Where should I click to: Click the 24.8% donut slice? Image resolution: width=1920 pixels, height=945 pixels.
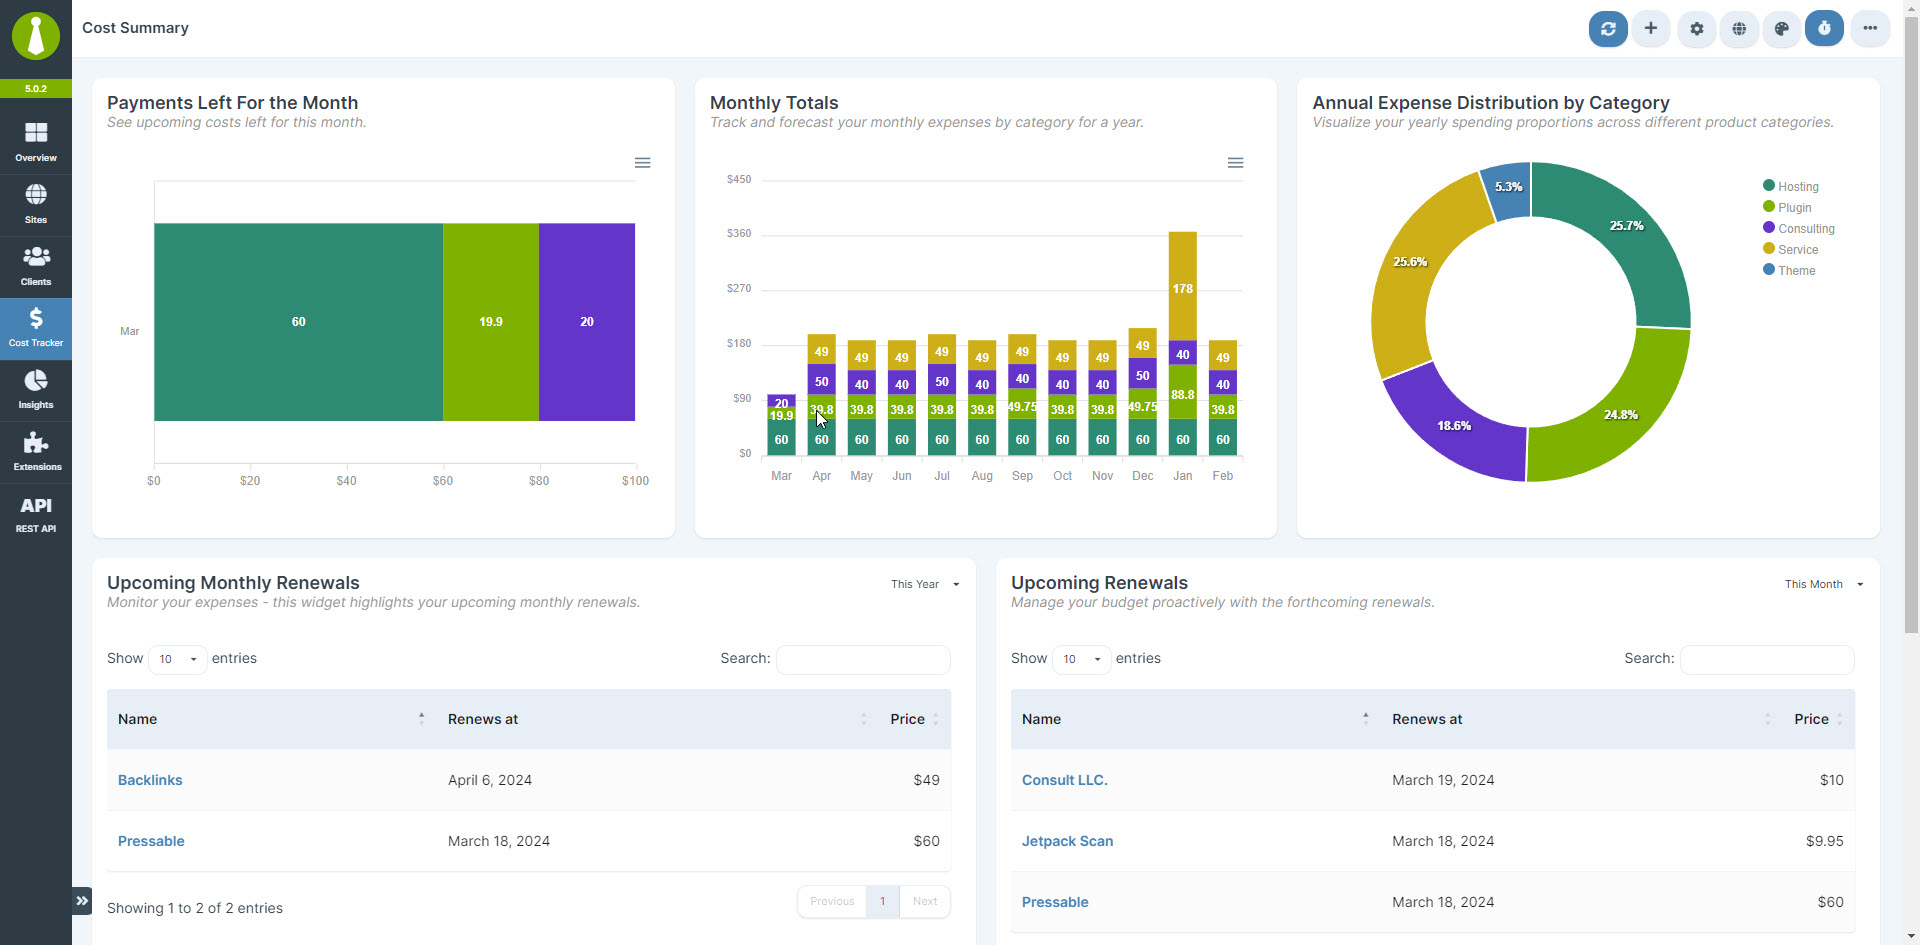pos(1621,414)
